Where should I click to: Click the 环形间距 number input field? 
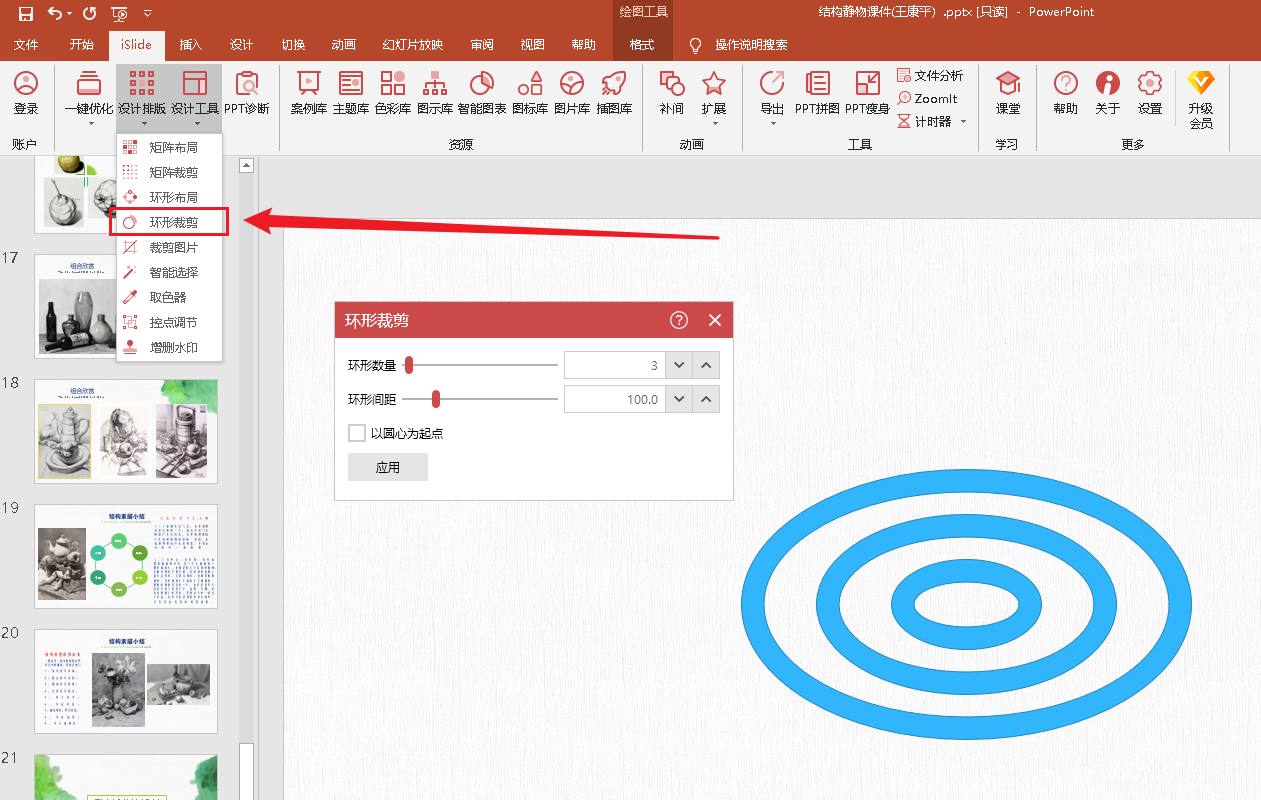pos(615,400)
